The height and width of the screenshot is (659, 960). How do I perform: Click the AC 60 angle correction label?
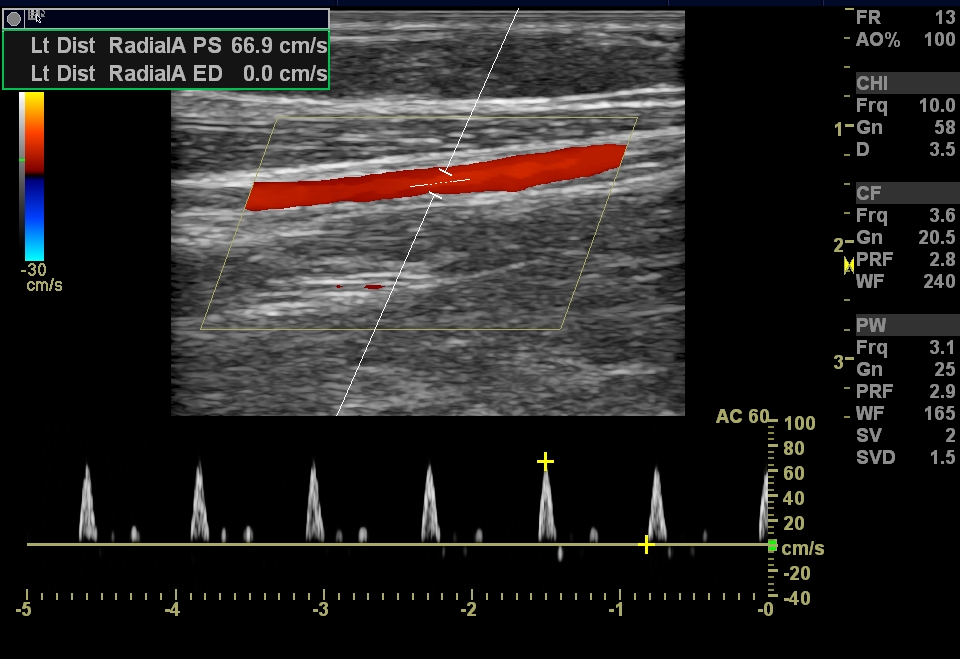point(742,416)
